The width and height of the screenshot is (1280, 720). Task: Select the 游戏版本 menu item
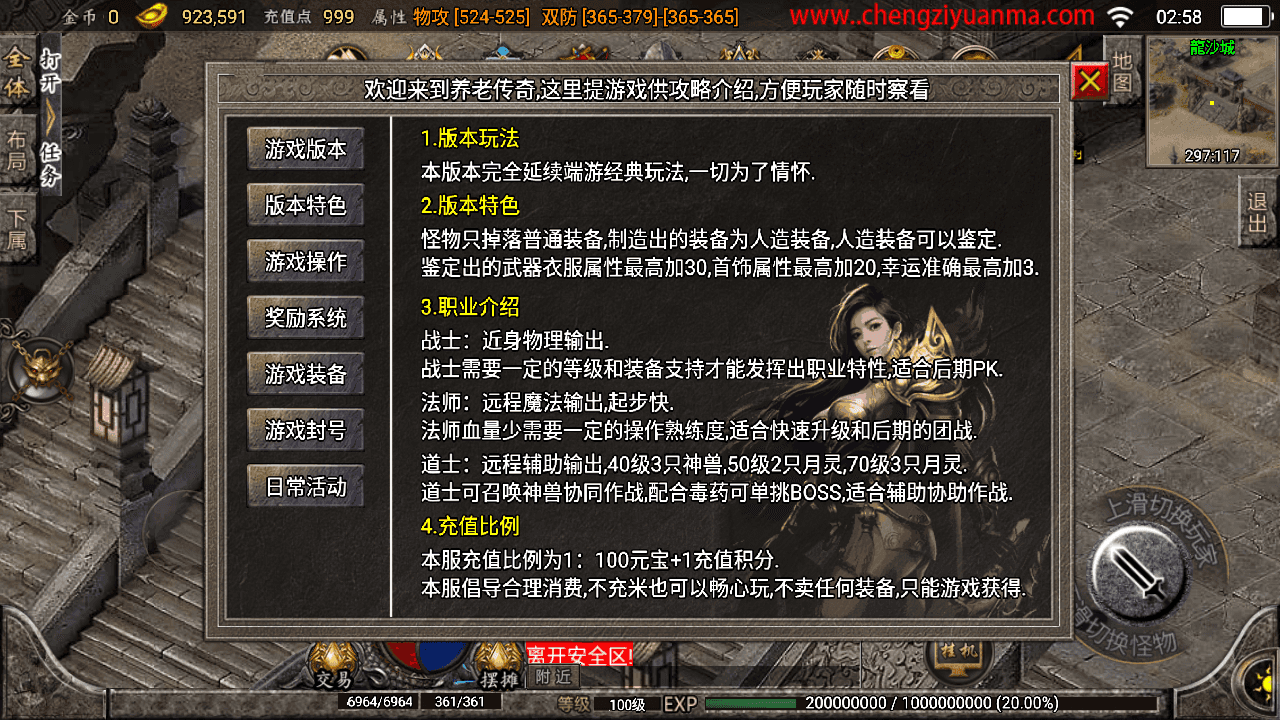click(306, 149)
